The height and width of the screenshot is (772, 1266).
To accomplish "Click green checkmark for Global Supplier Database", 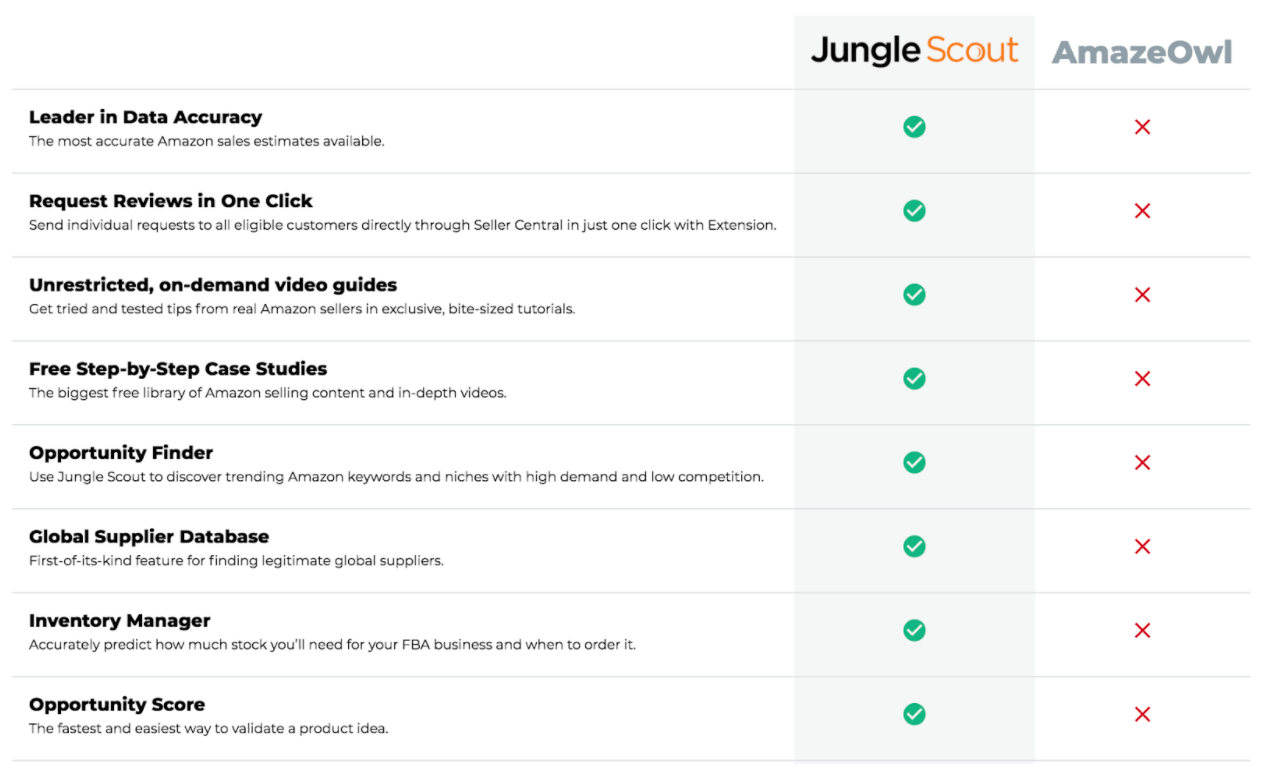I will [x=914, y=547].
